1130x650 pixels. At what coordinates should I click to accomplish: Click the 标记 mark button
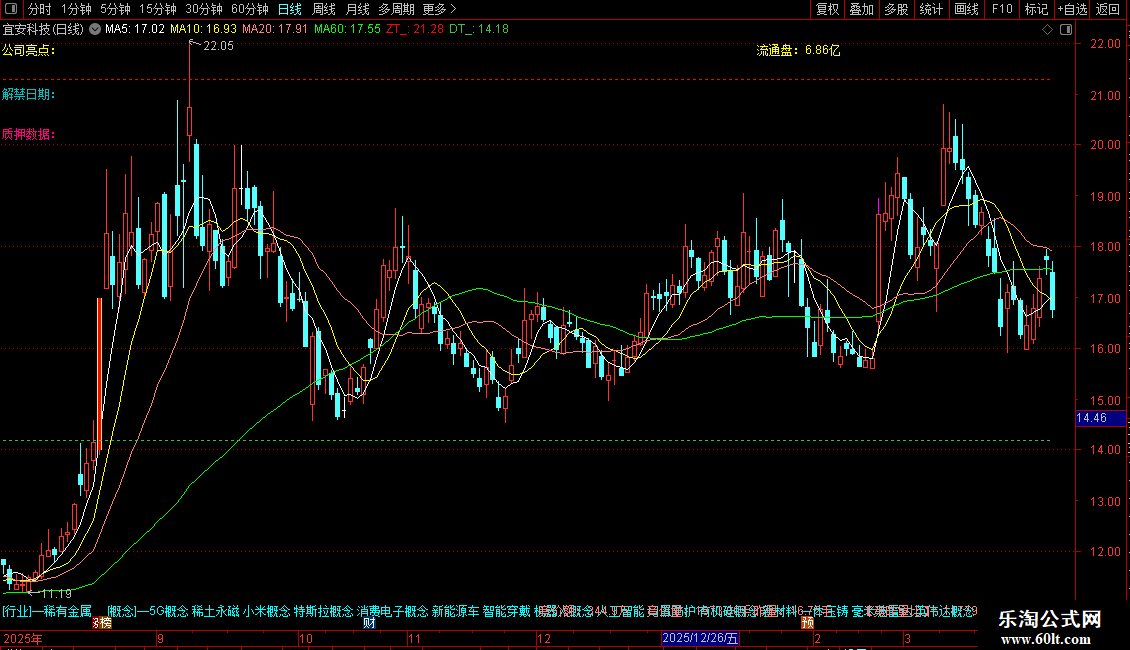click(x=1036, y=9)
